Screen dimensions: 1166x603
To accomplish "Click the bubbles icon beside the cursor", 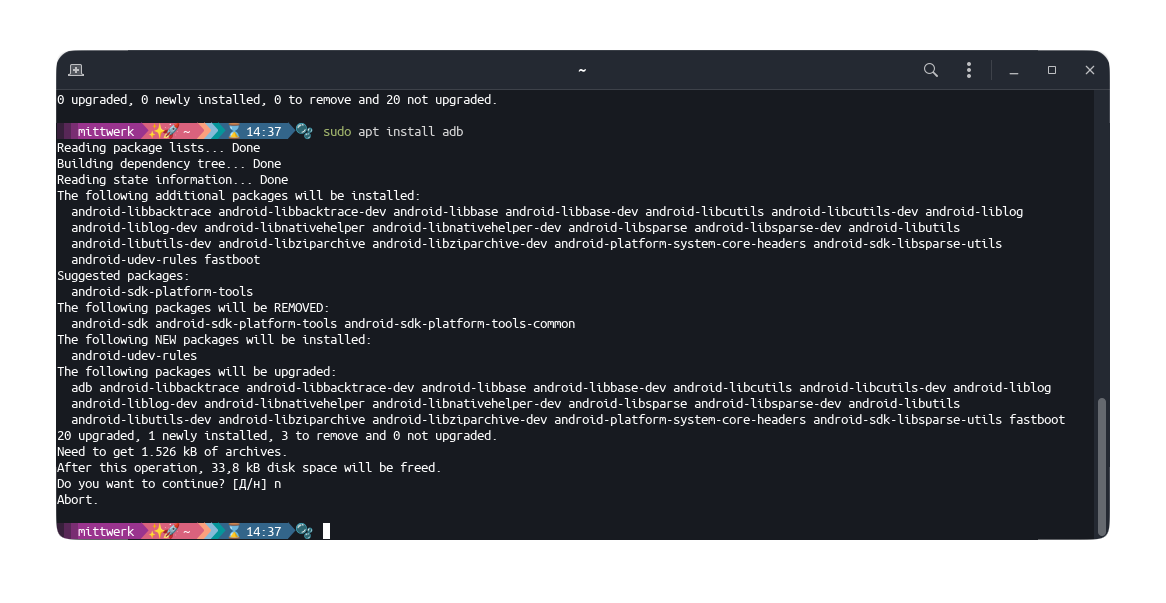I will point(303,532).
